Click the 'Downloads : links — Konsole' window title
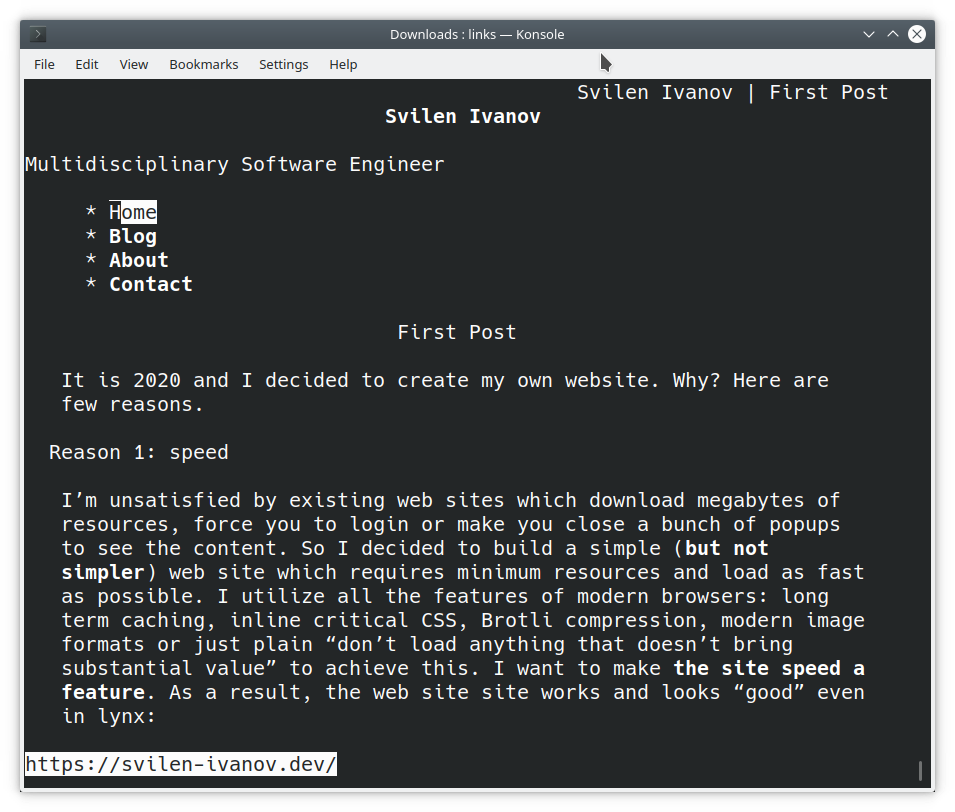The width and height of the screenshot is (955, 812). [x=477, y=34]
